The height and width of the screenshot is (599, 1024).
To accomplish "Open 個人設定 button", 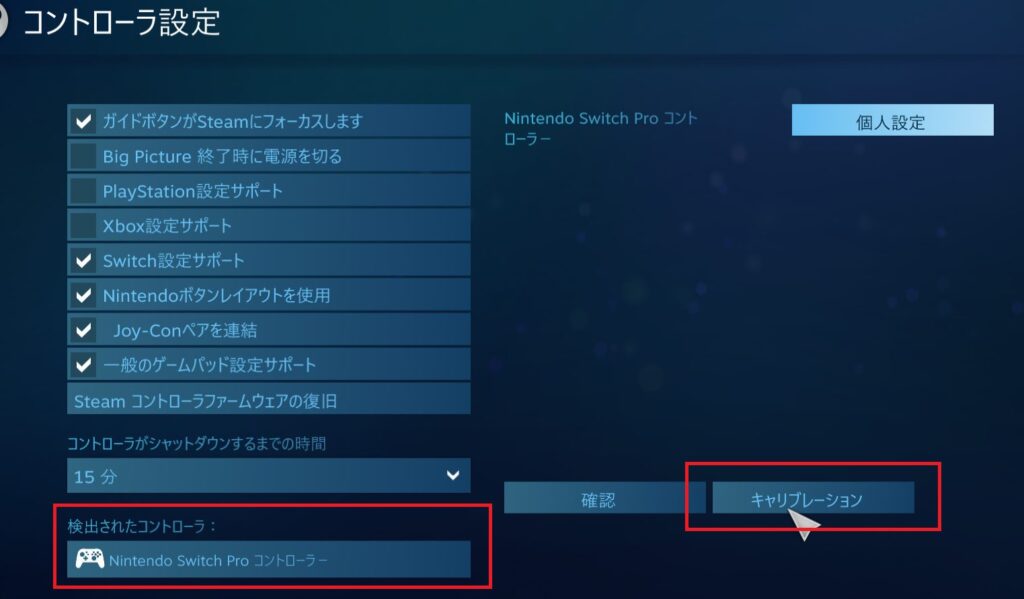I will 892,121.
